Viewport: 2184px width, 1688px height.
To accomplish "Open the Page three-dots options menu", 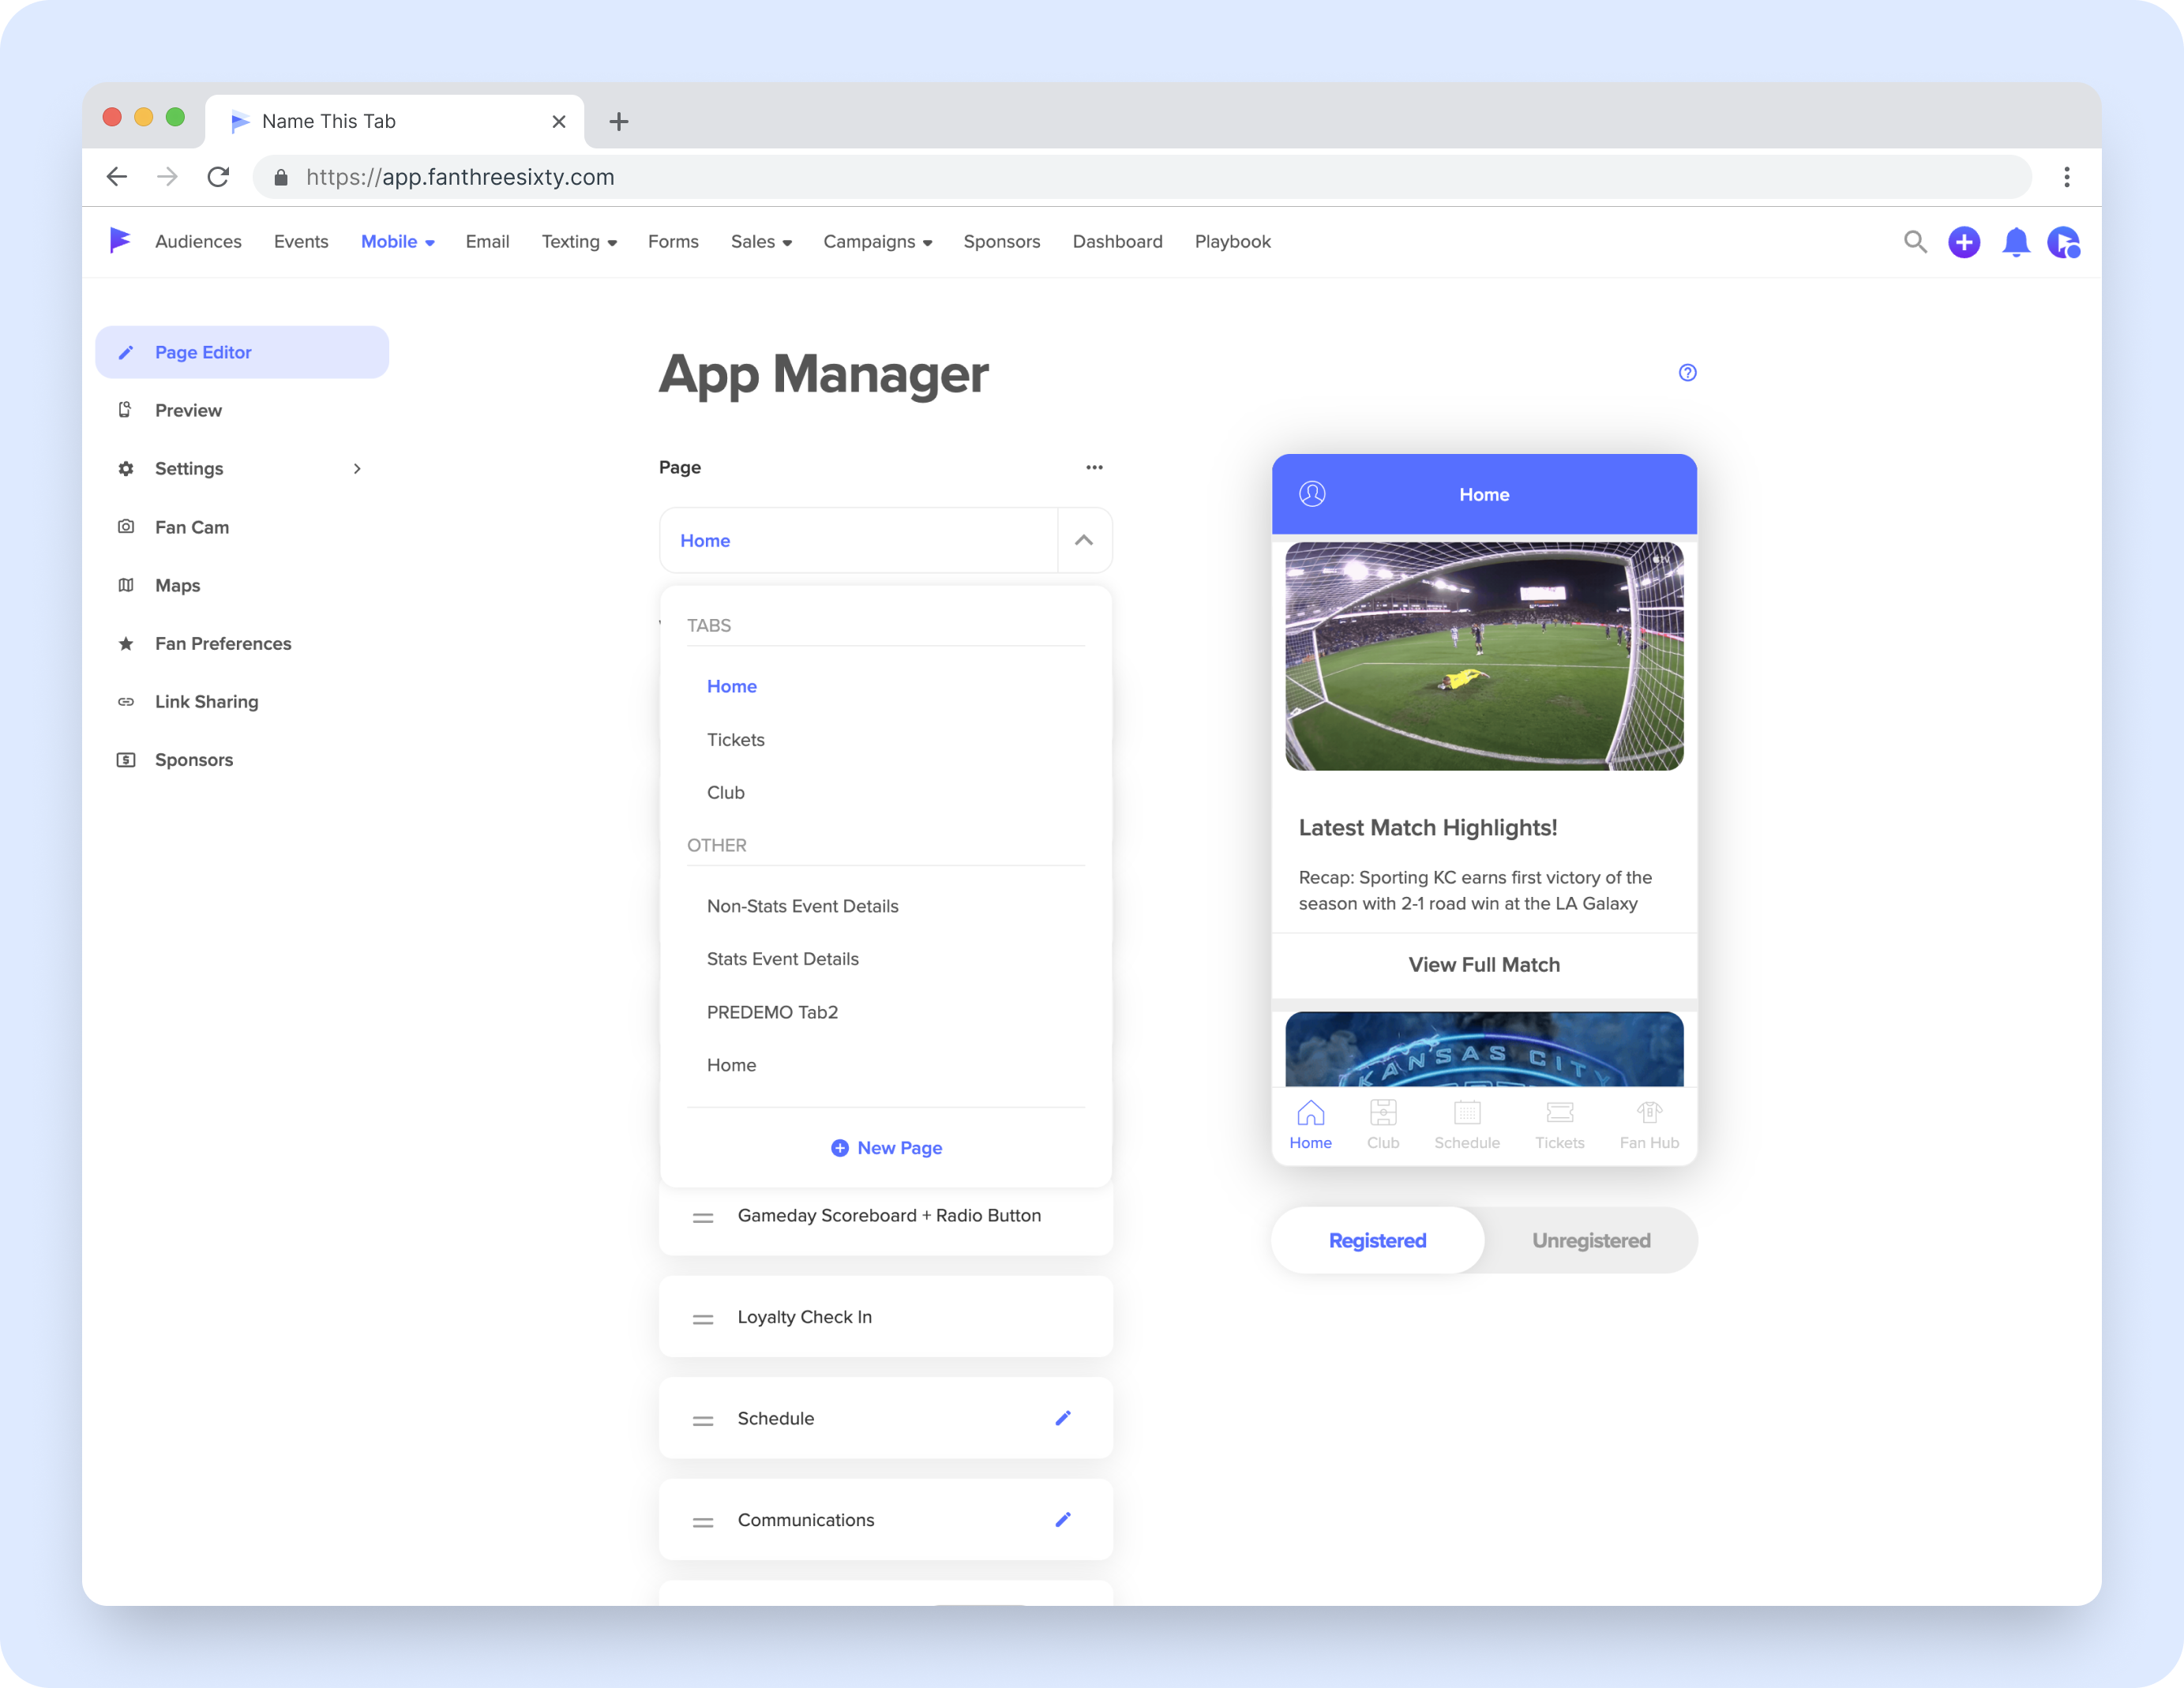I will (1094, 467).
